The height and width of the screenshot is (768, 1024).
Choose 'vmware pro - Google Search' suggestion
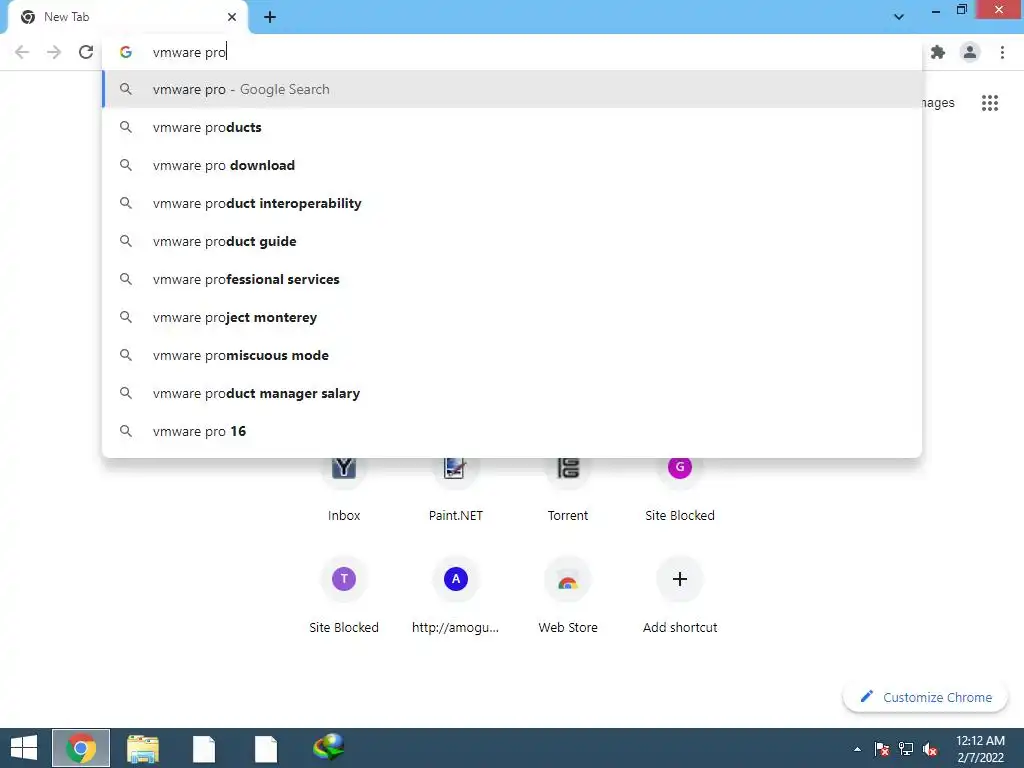[512, 89]
